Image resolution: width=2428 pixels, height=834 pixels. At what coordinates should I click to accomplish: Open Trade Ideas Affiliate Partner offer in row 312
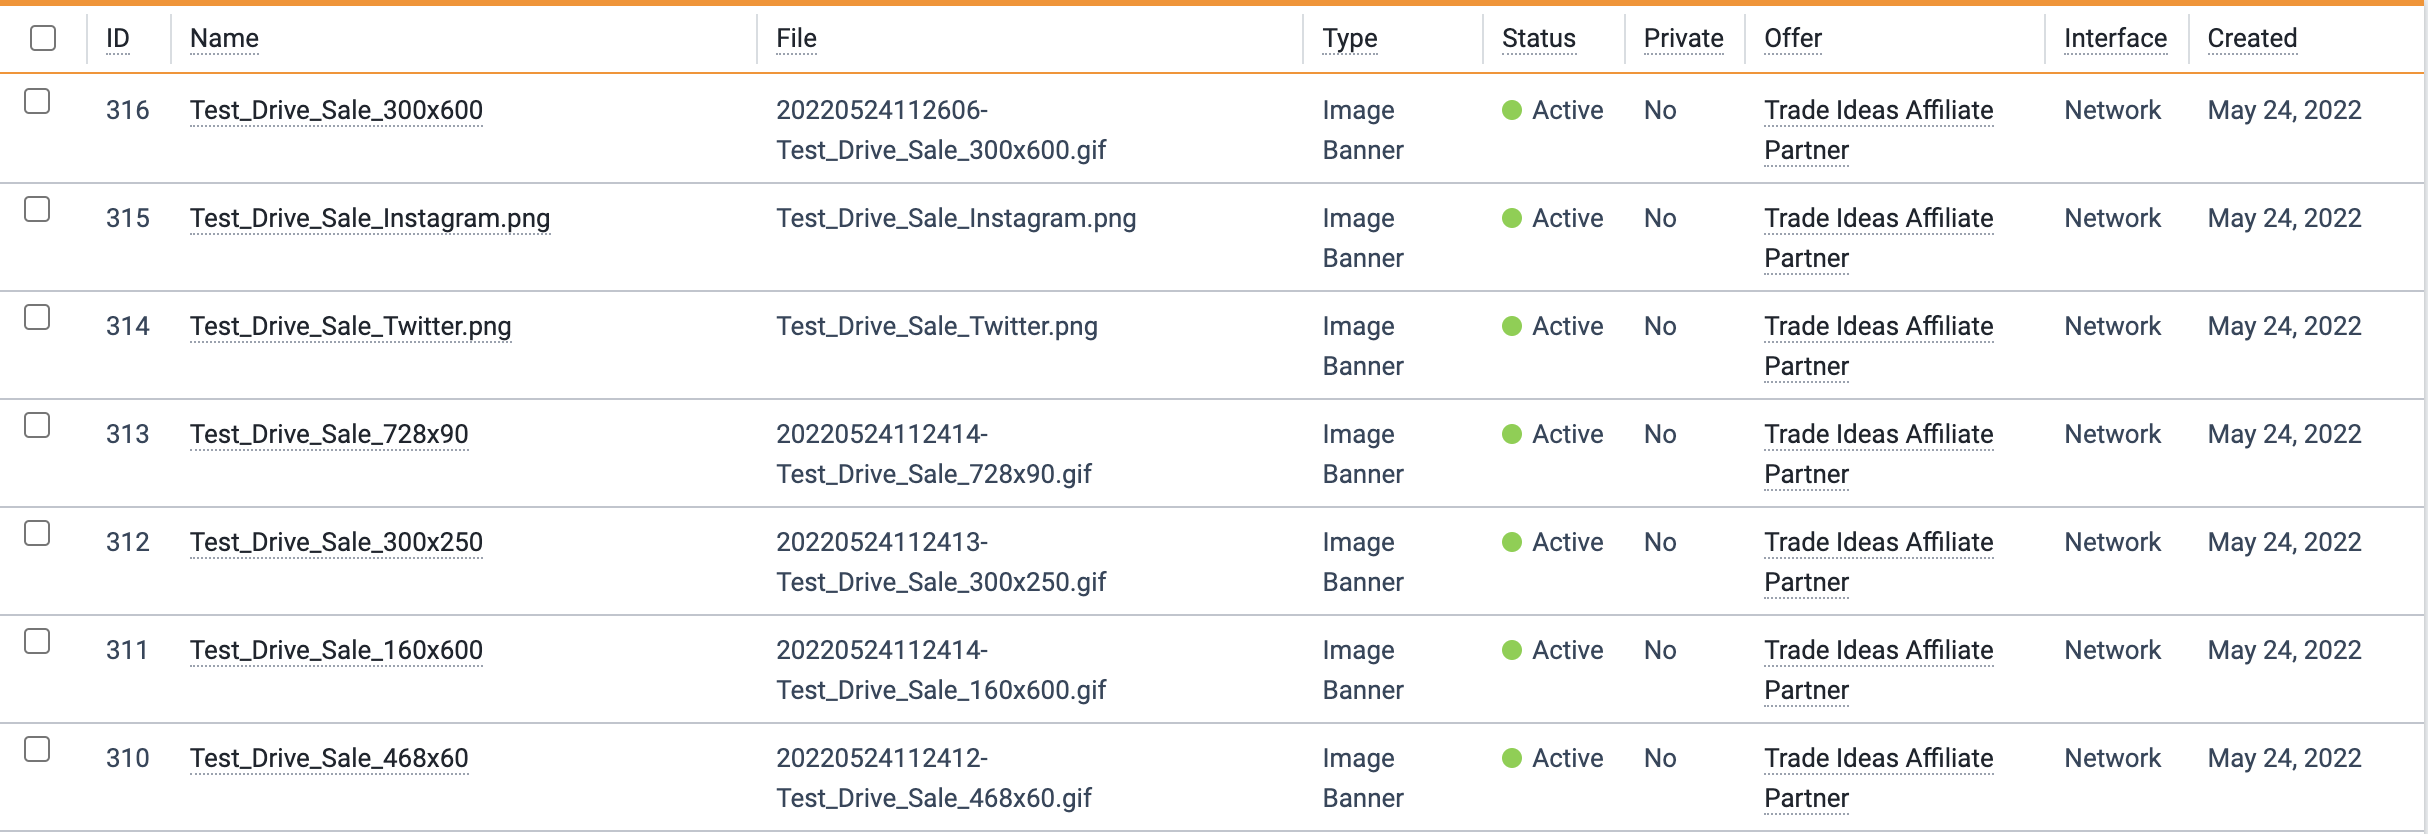(1878, 562)
